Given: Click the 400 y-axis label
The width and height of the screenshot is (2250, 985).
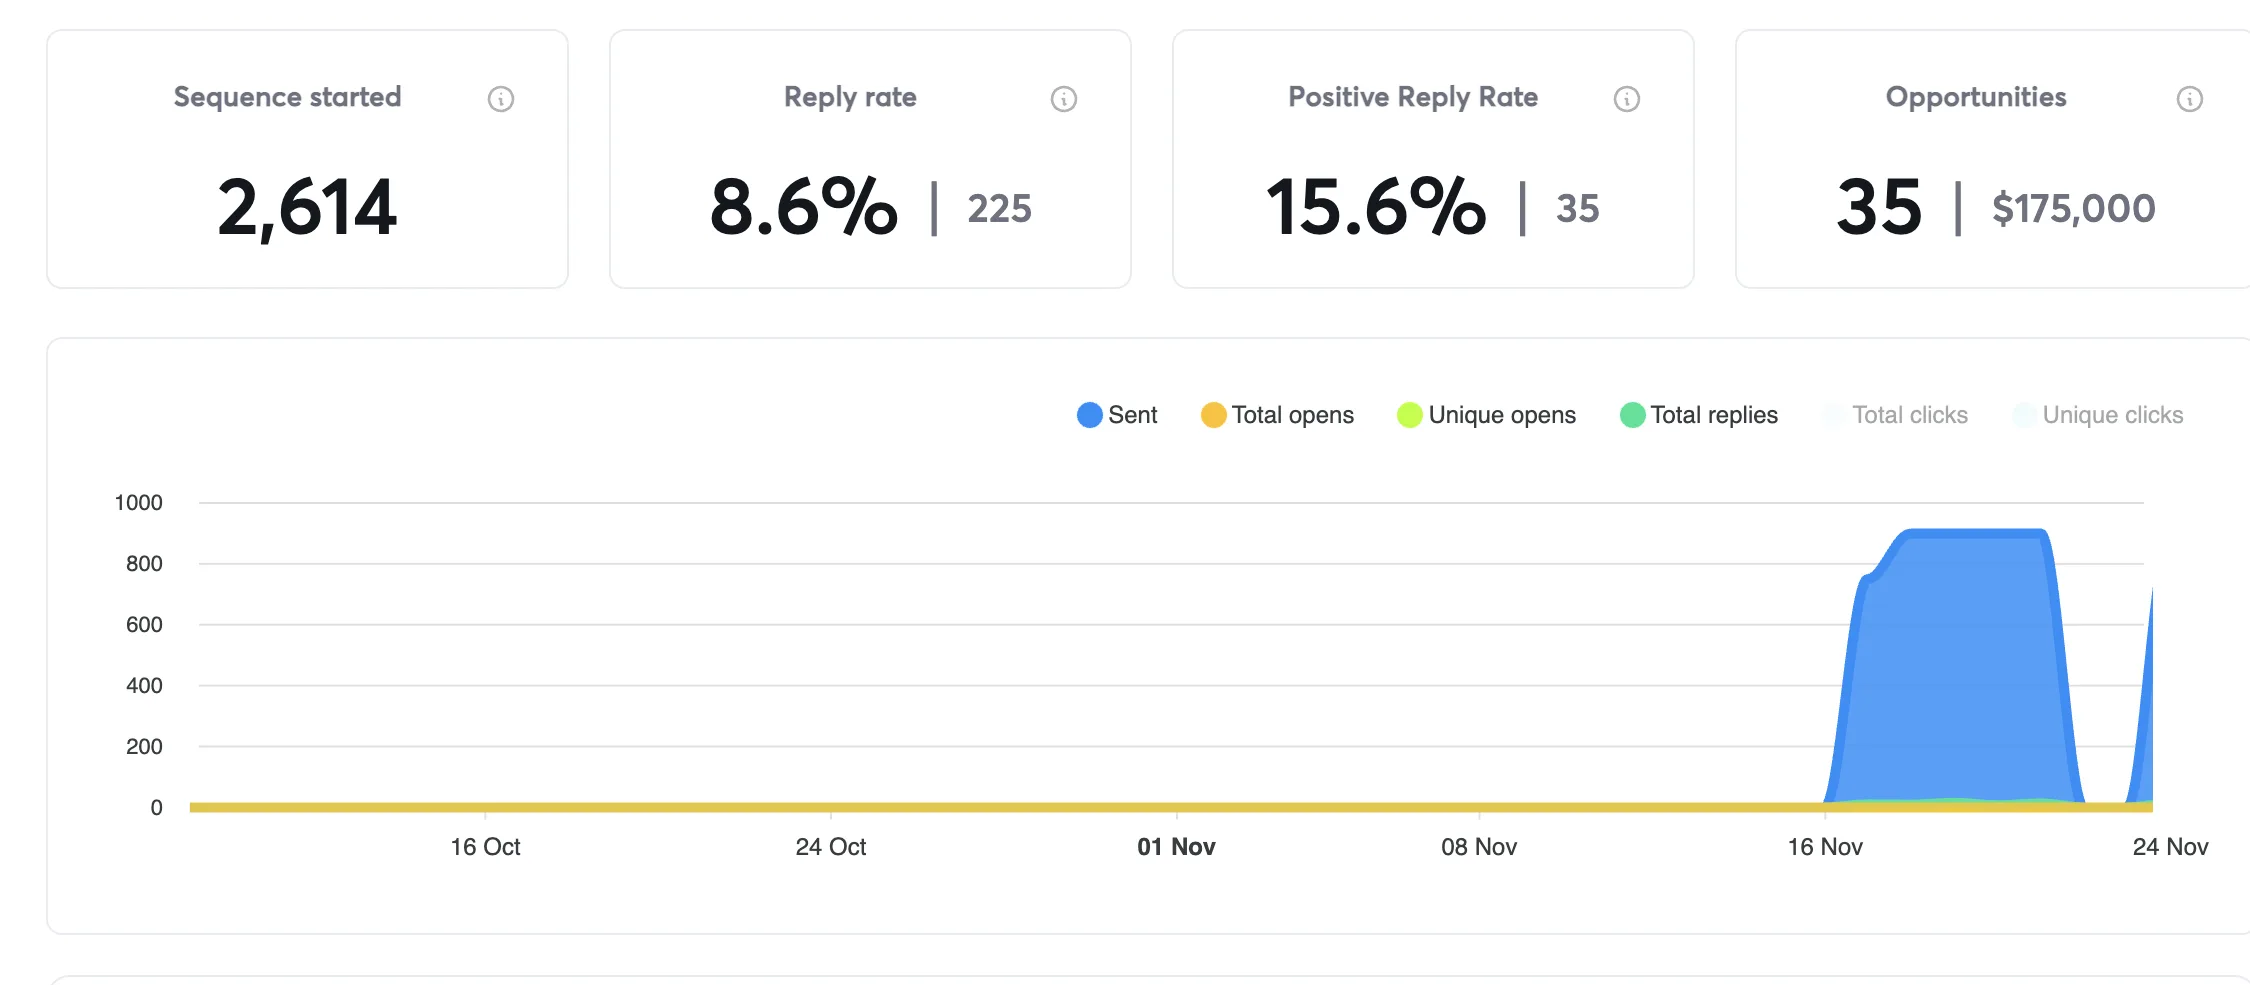Looking at the screenshot, I should click(x=144, y=686).
